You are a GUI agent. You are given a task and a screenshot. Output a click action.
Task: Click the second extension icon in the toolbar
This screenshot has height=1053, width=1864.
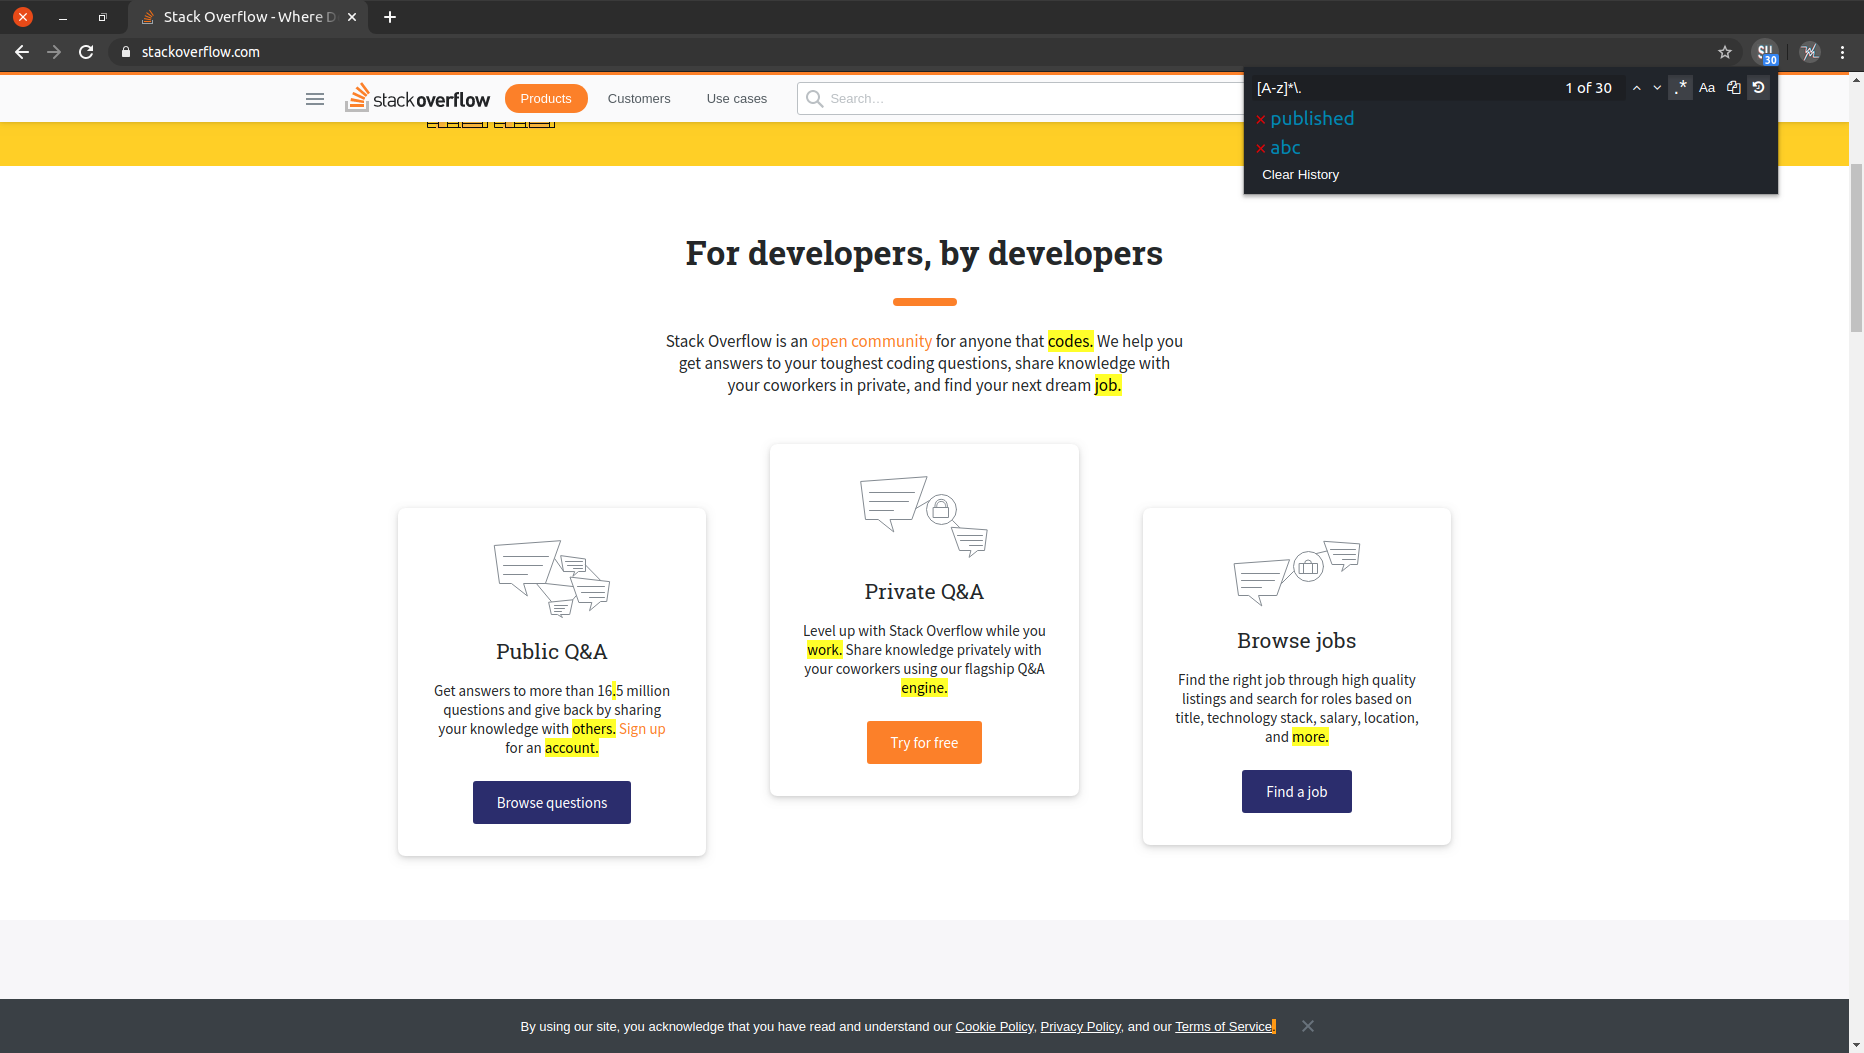(1810, 52)
